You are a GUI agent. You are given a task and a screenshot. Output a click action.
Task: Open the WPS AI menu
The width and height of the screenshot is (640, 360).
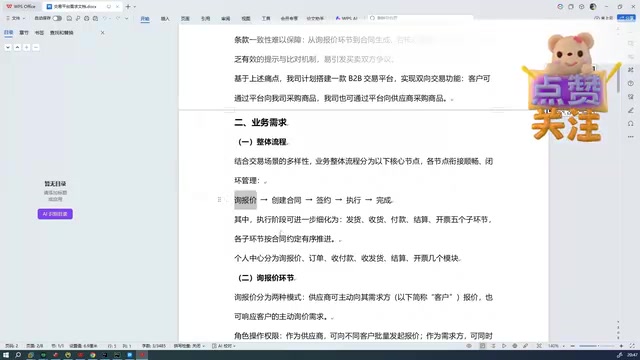pyautogui.click(x=347, y=18)
